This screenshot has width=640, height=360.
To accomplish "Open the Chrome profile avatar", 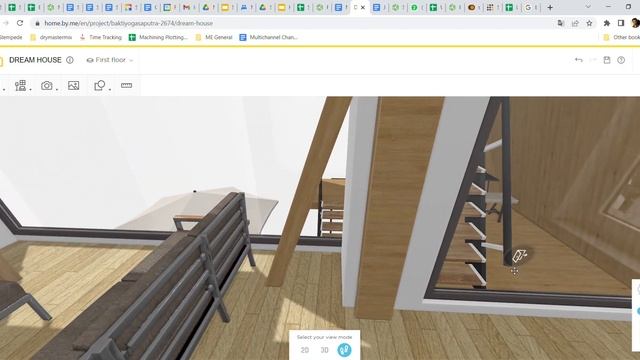I will click(x=635, y=23).
